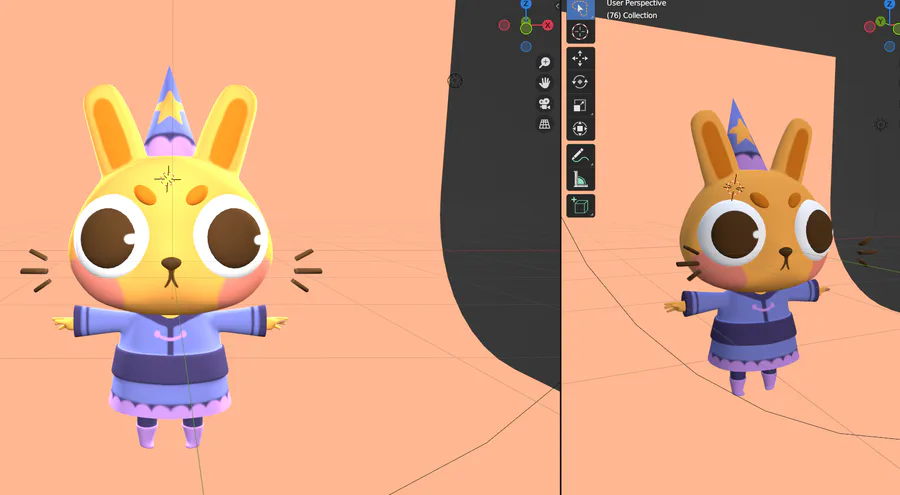The width and height of the screenshot is (900, 495).
Task: Select the Rotate tool
Action: pyautogui.click(x=580, y=82)
